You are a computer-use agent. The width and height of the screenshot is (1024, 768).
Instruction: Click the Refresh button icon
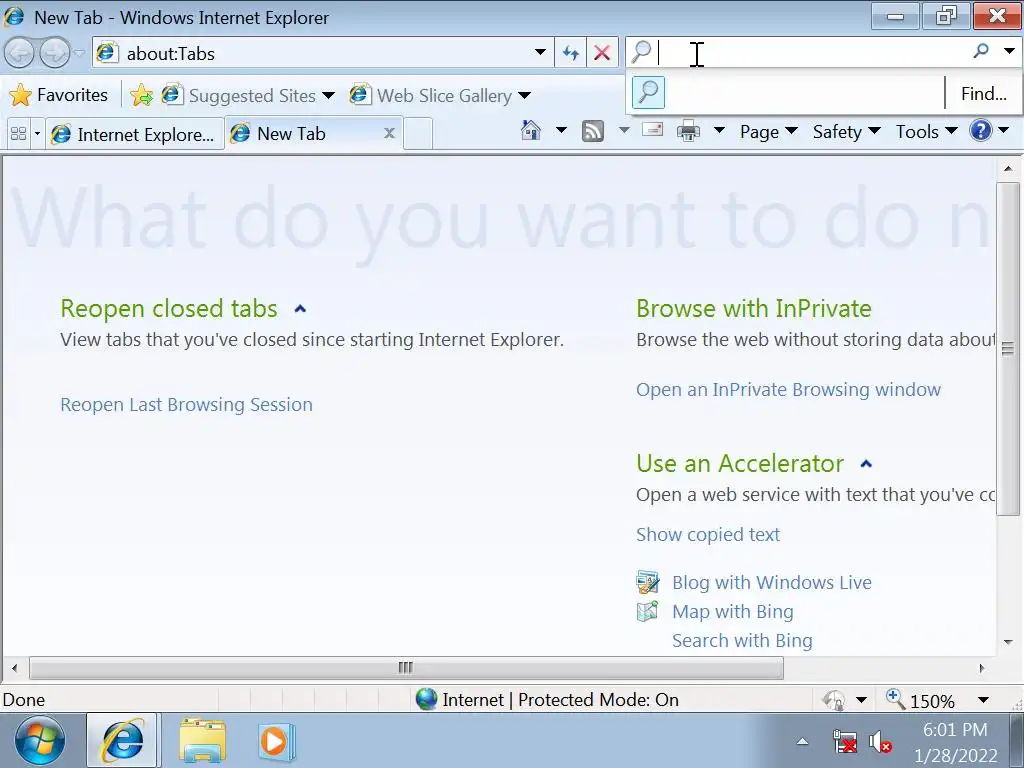[x=570, y=53]
